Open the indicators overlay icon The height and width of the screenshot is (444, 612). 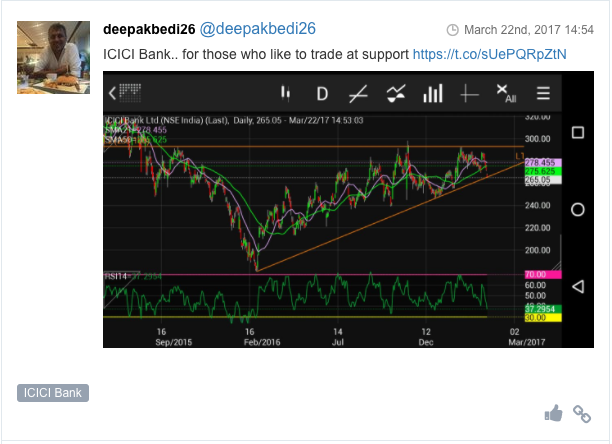(396, 94)
